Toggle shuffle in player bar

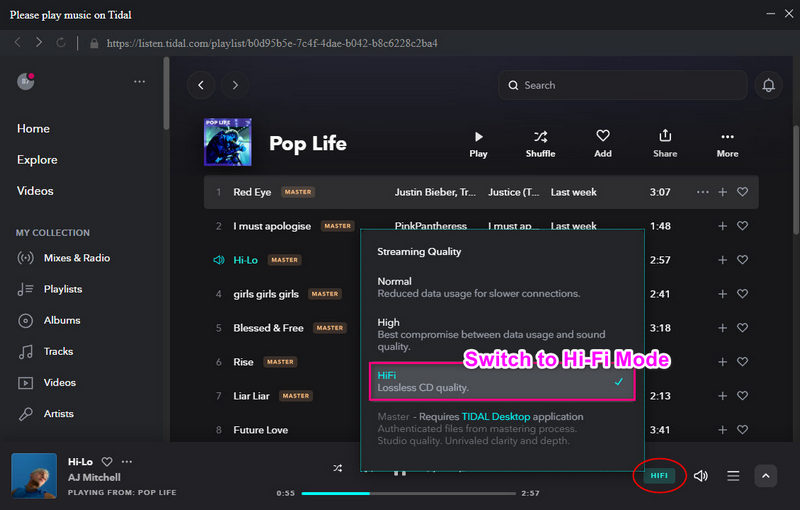338,468
